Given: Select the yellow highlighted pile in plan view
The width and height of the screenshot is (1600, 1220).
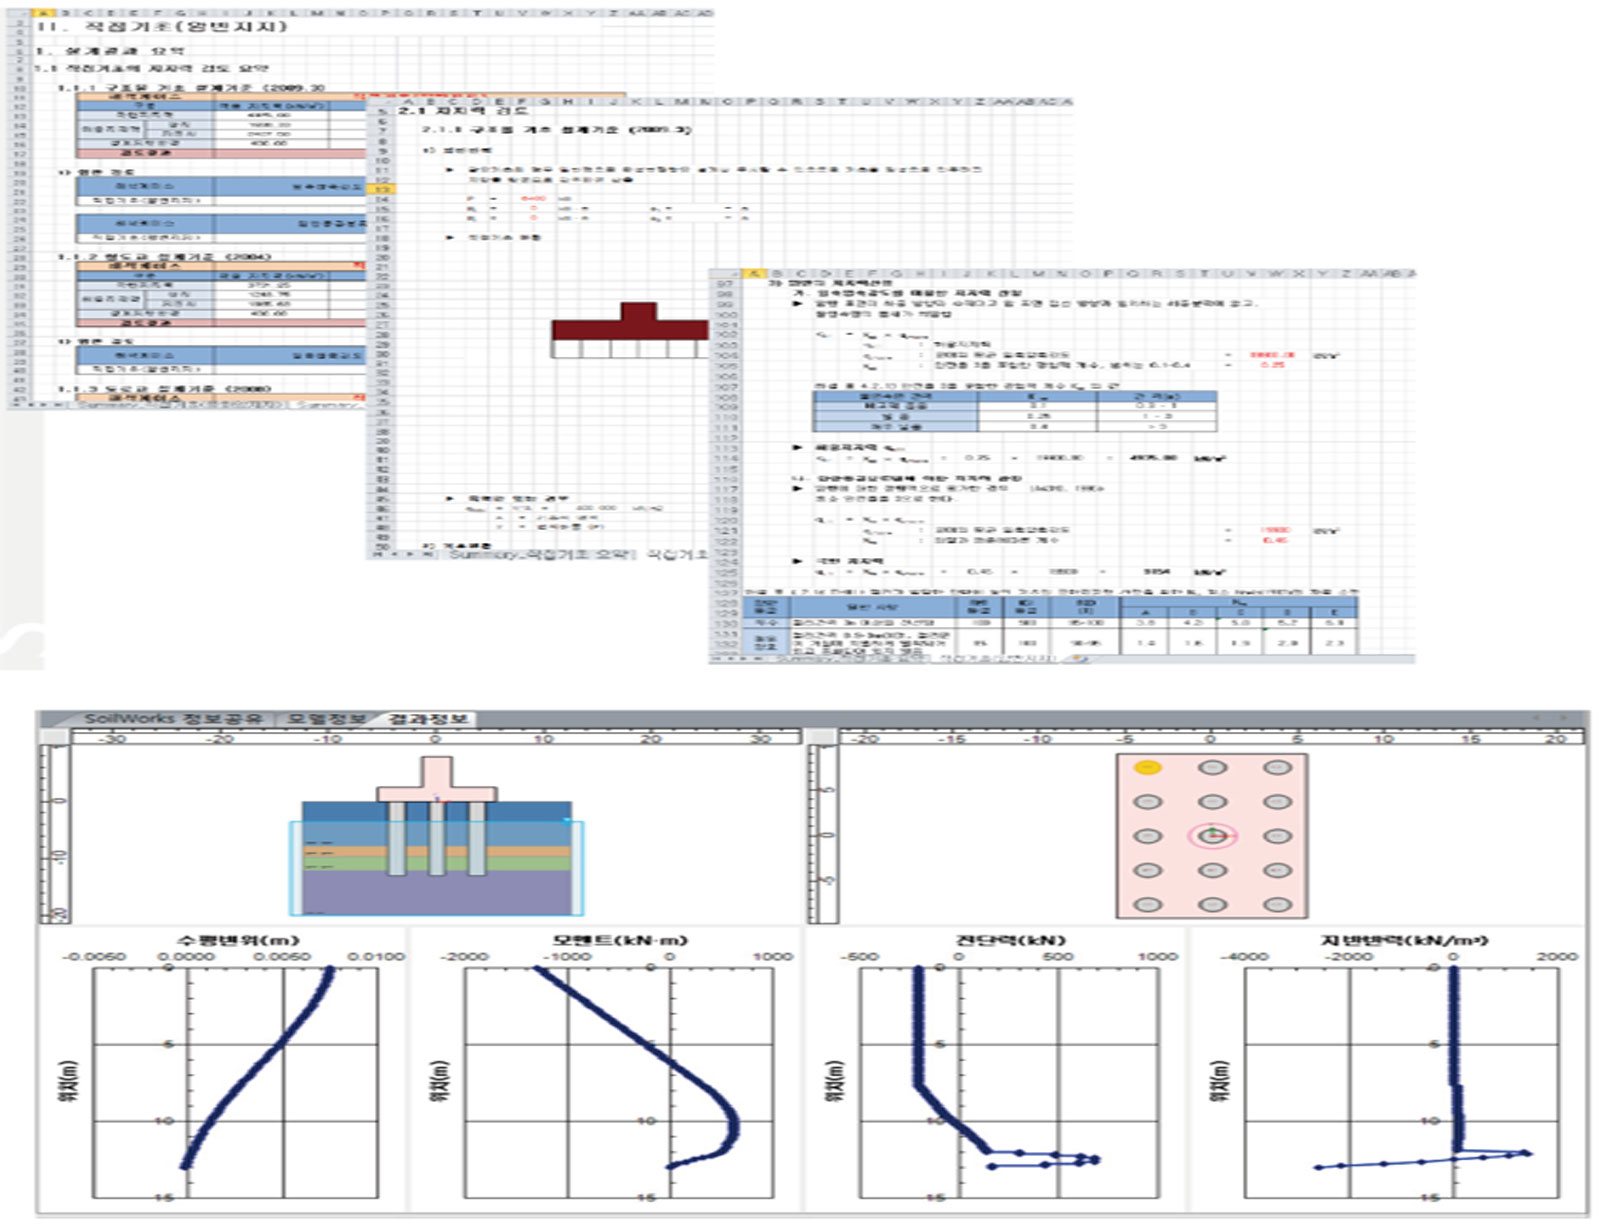Looking at the screenshot, I should [x=1147, y=768].
